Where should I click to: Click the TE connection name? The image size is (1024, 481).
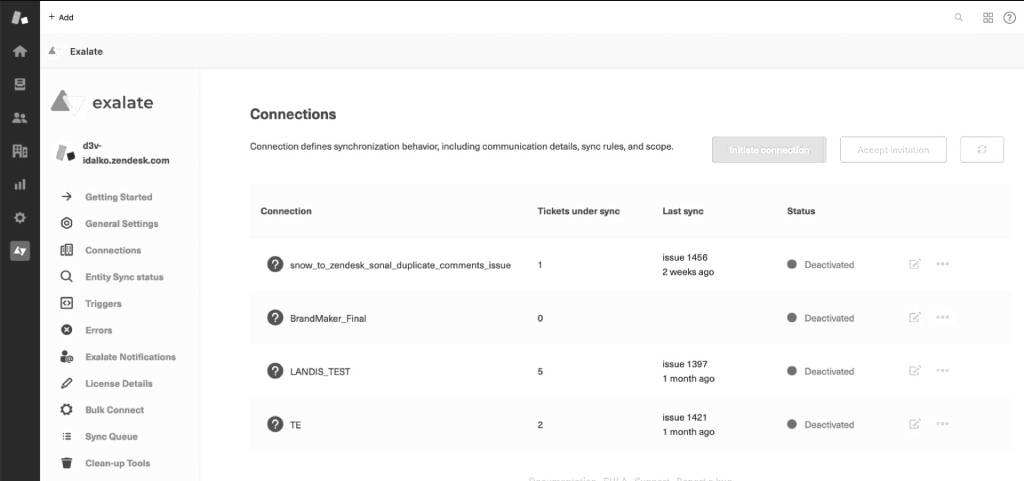(x=295, y=425)
